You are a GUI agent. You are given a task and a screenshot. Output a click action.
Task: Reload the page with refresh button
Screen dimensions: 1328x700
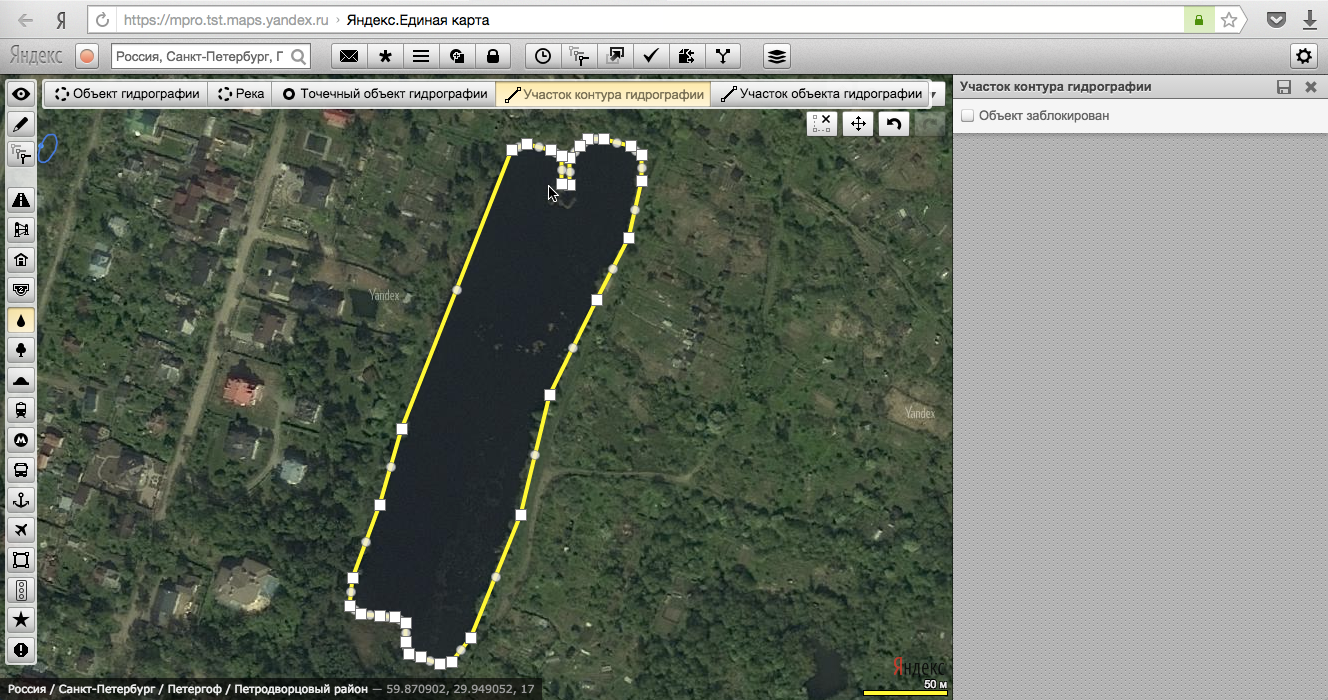click(x=101, y=20)
